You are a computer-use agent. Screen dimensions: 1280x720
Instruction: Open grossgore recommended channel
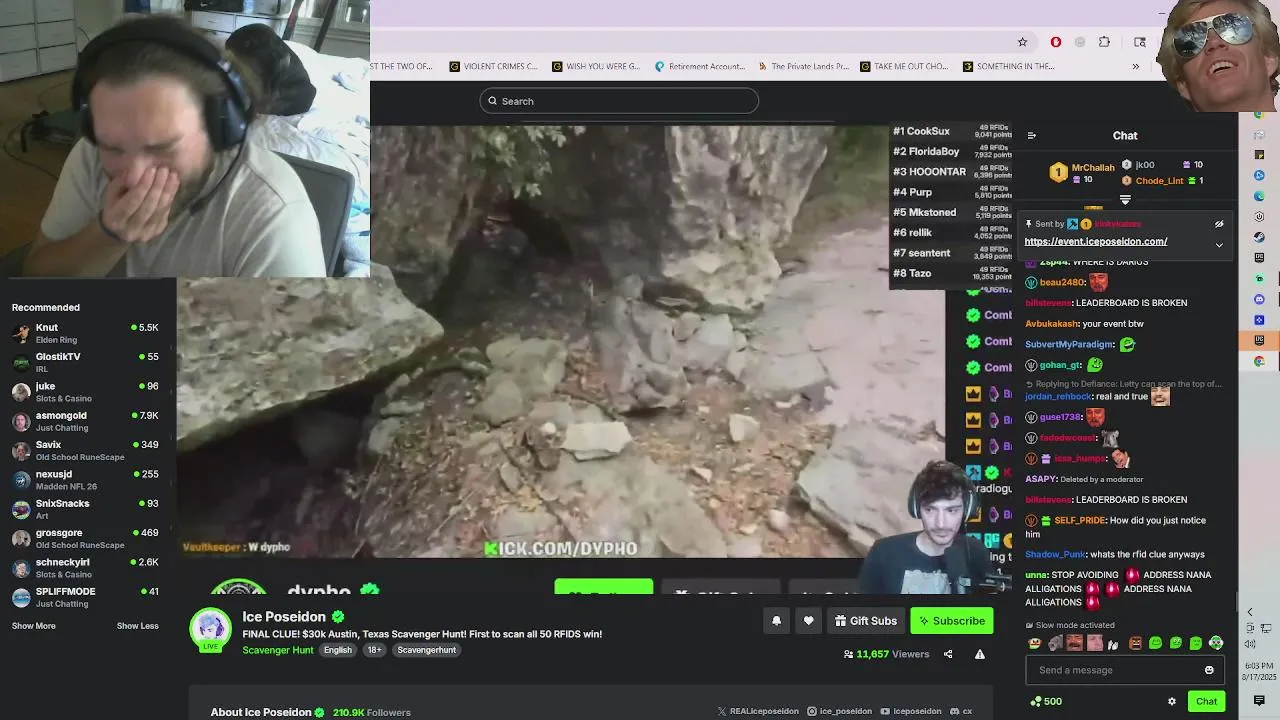[85, 538]
